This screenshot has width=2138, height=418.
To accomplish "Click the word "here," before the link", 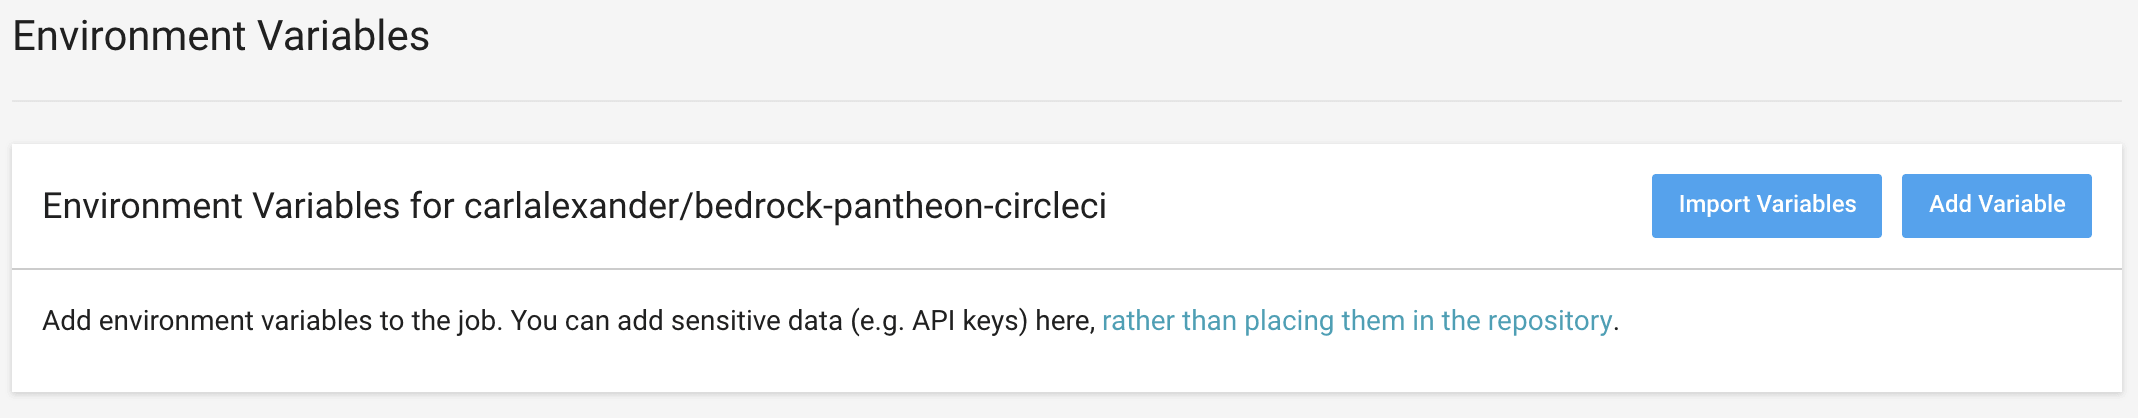I will (1065, 321).
